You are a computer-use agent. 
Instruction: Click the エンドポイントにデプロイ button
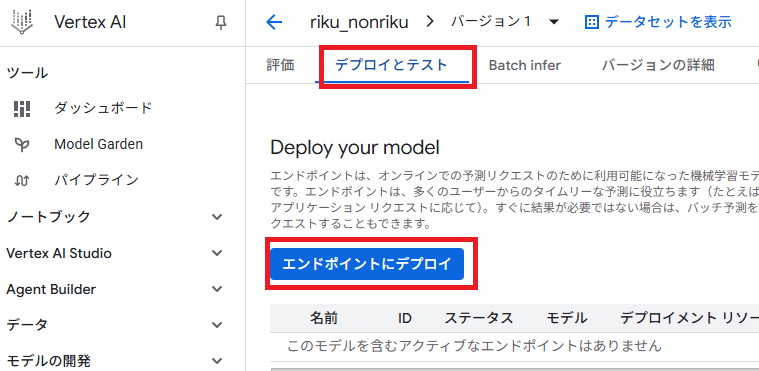[x=367, y=264]
